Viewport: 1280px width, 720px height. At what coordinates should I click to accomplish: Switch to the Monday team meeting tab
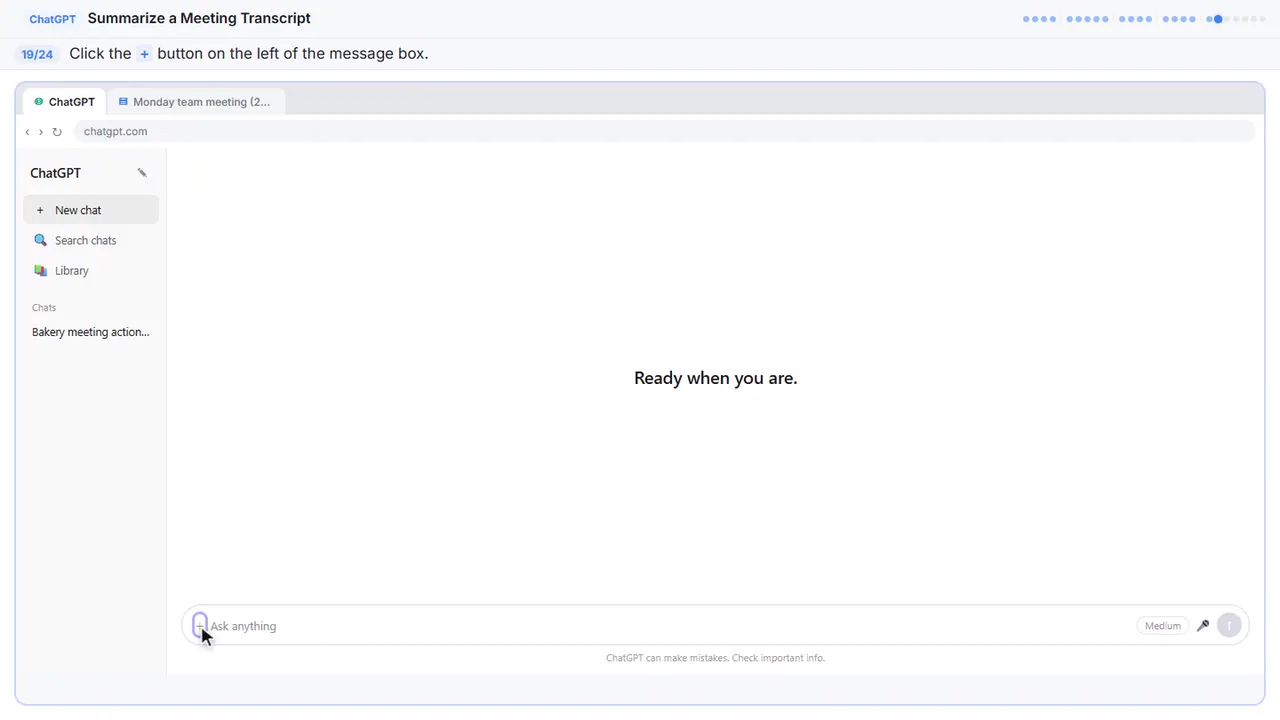pyautogui.click(x=194, y=102)
